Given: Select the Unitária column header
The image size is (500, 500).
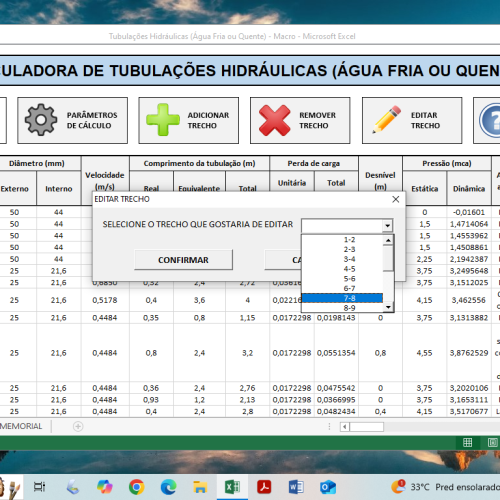Looking at the screenshot, I should 292,183.
